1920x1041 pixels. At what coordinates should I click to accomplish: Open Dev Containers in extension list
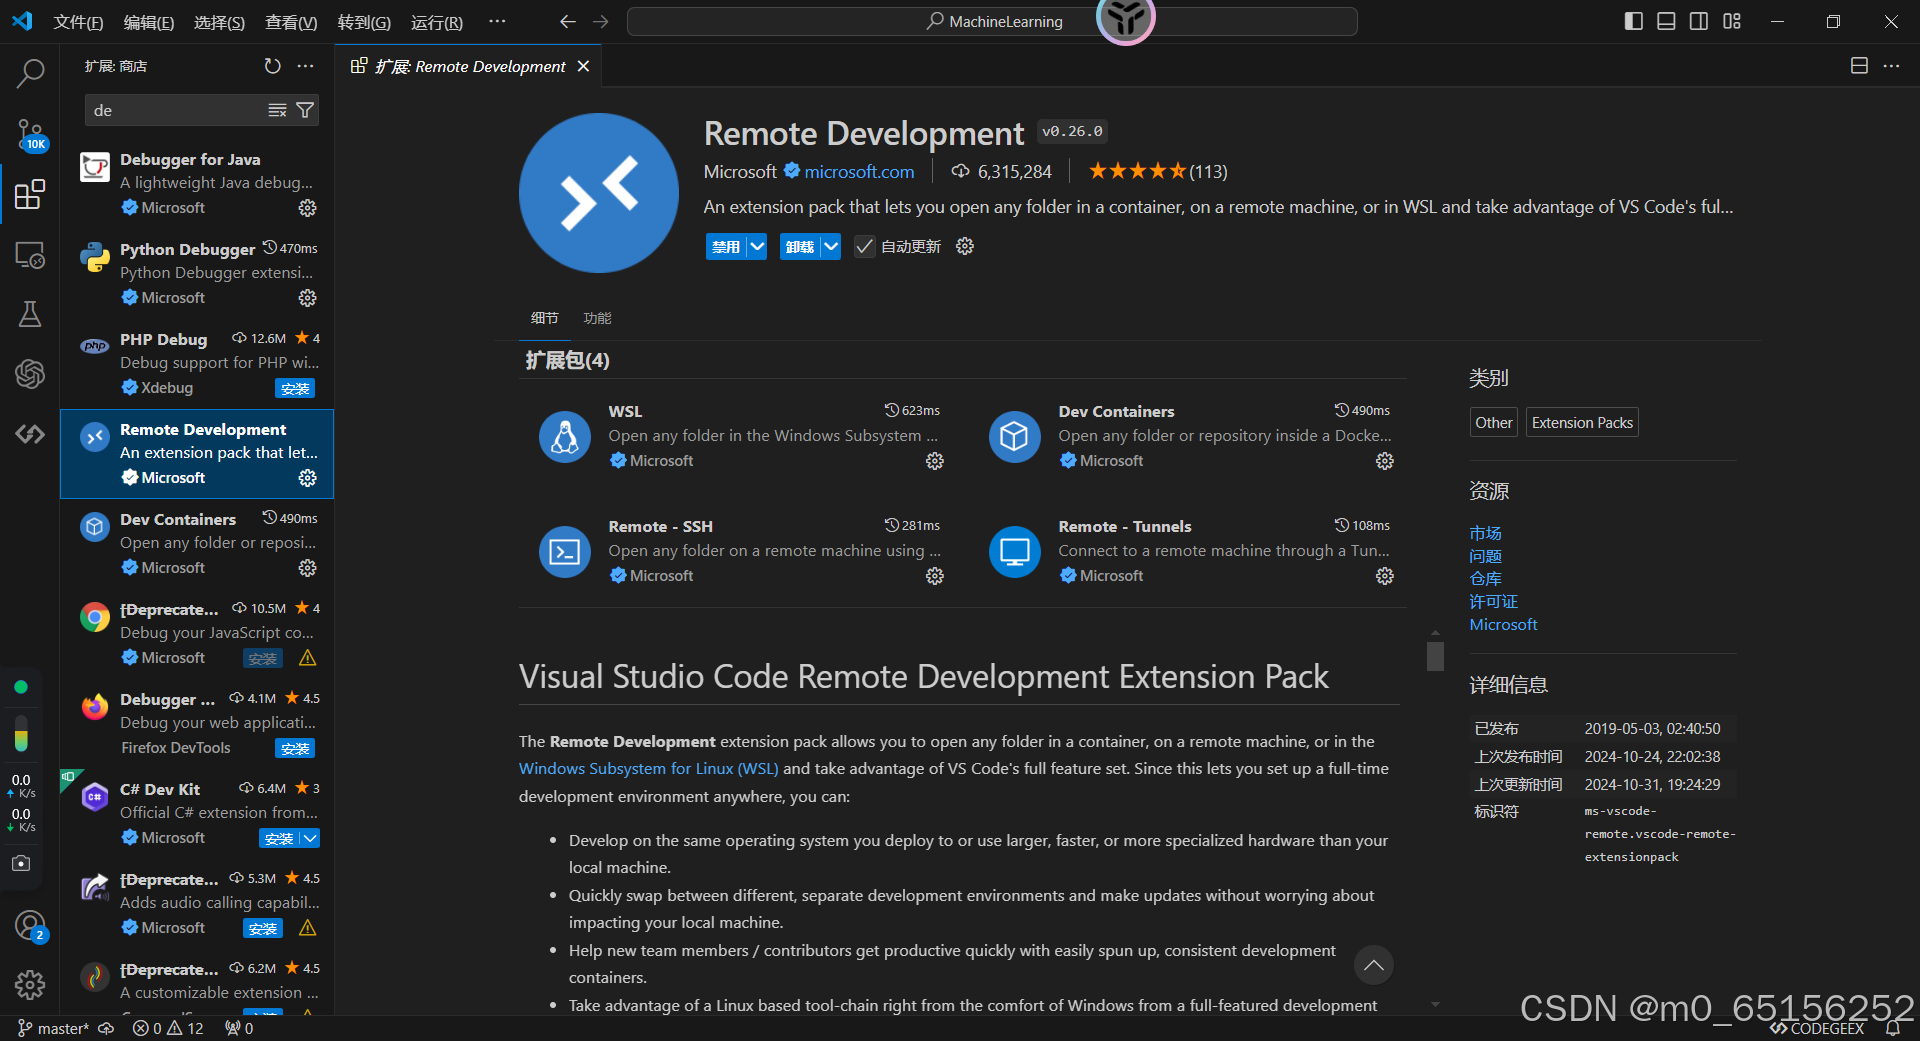coord(197,544)
